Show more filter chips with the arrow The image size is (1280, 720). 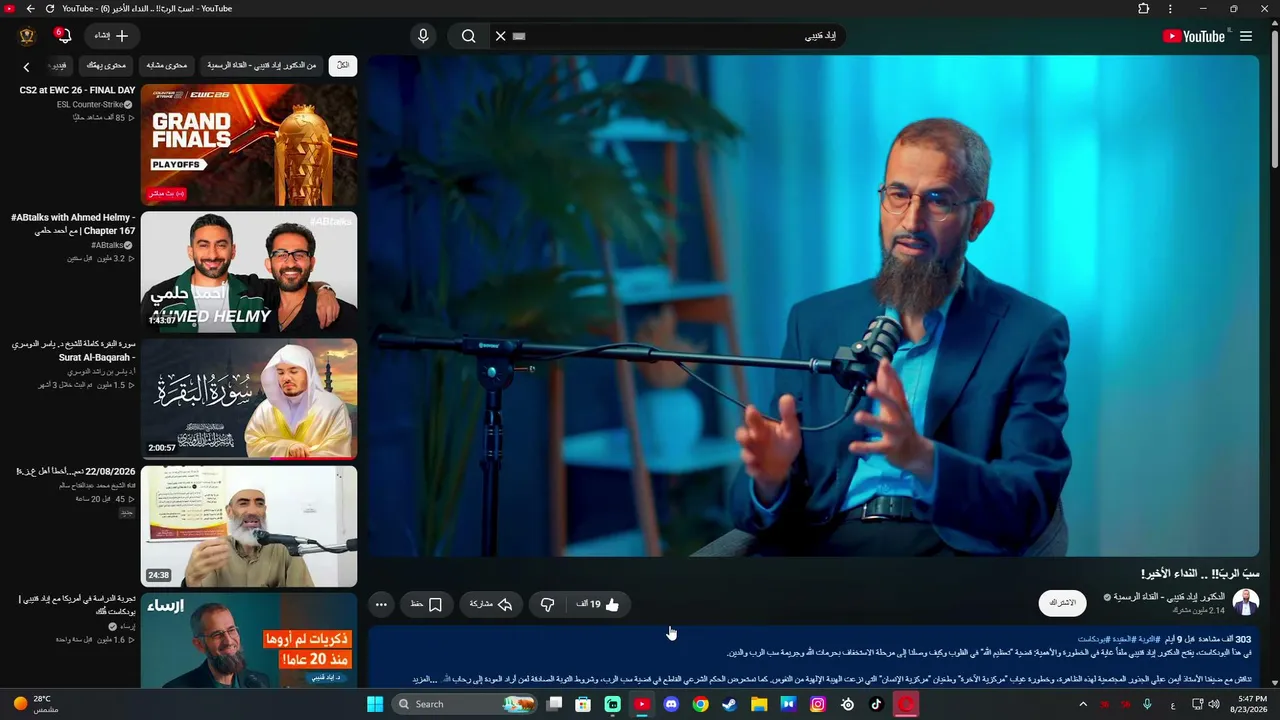(x=27, y=67)
